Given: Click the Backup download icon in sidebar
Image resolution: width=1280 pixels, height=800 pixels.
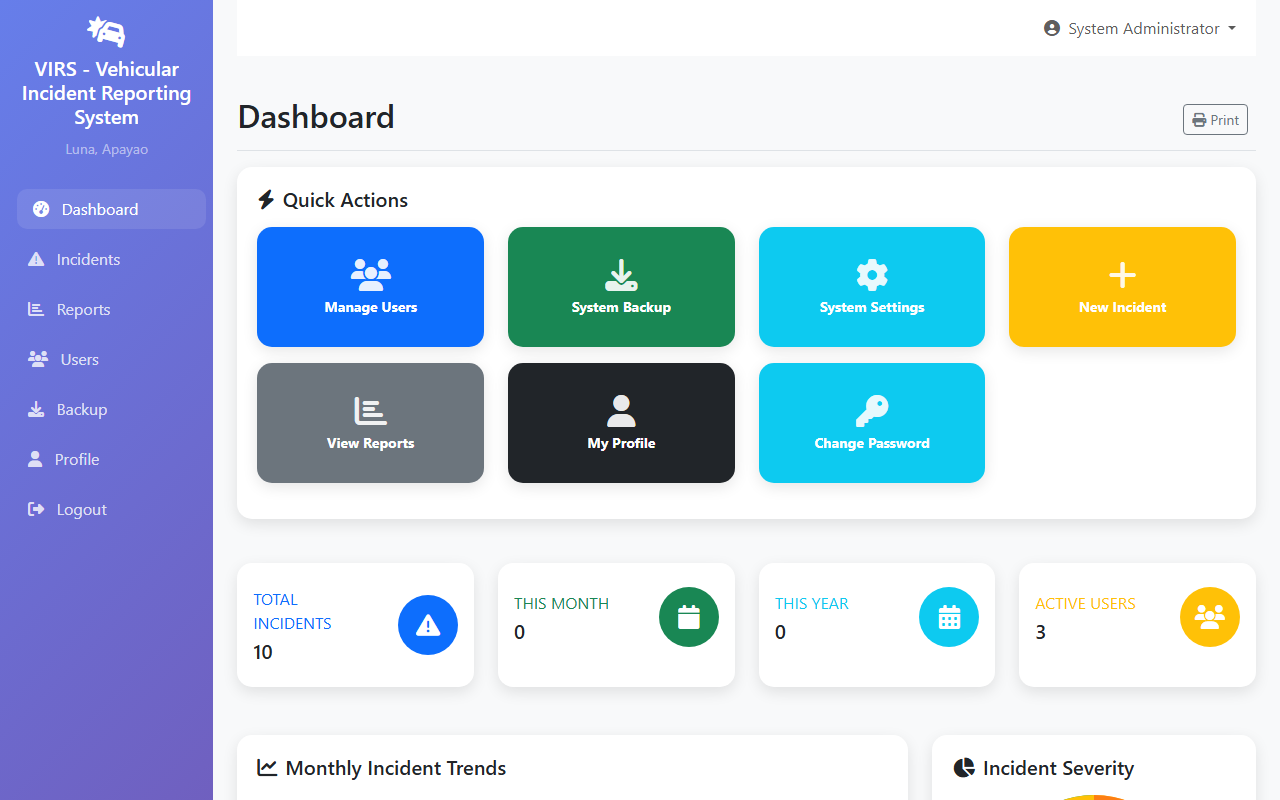Looking at the screenshot, I should pos(36,409).
